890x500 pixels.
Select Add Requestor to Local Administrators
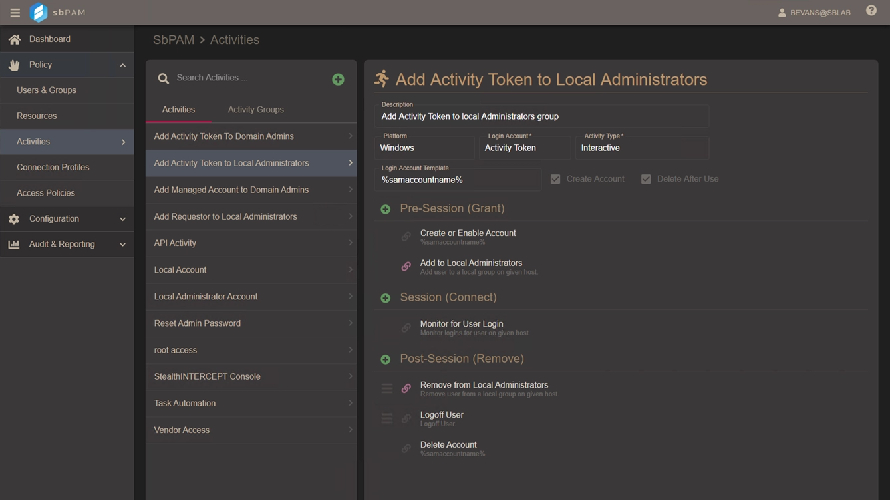click(251, 217)
